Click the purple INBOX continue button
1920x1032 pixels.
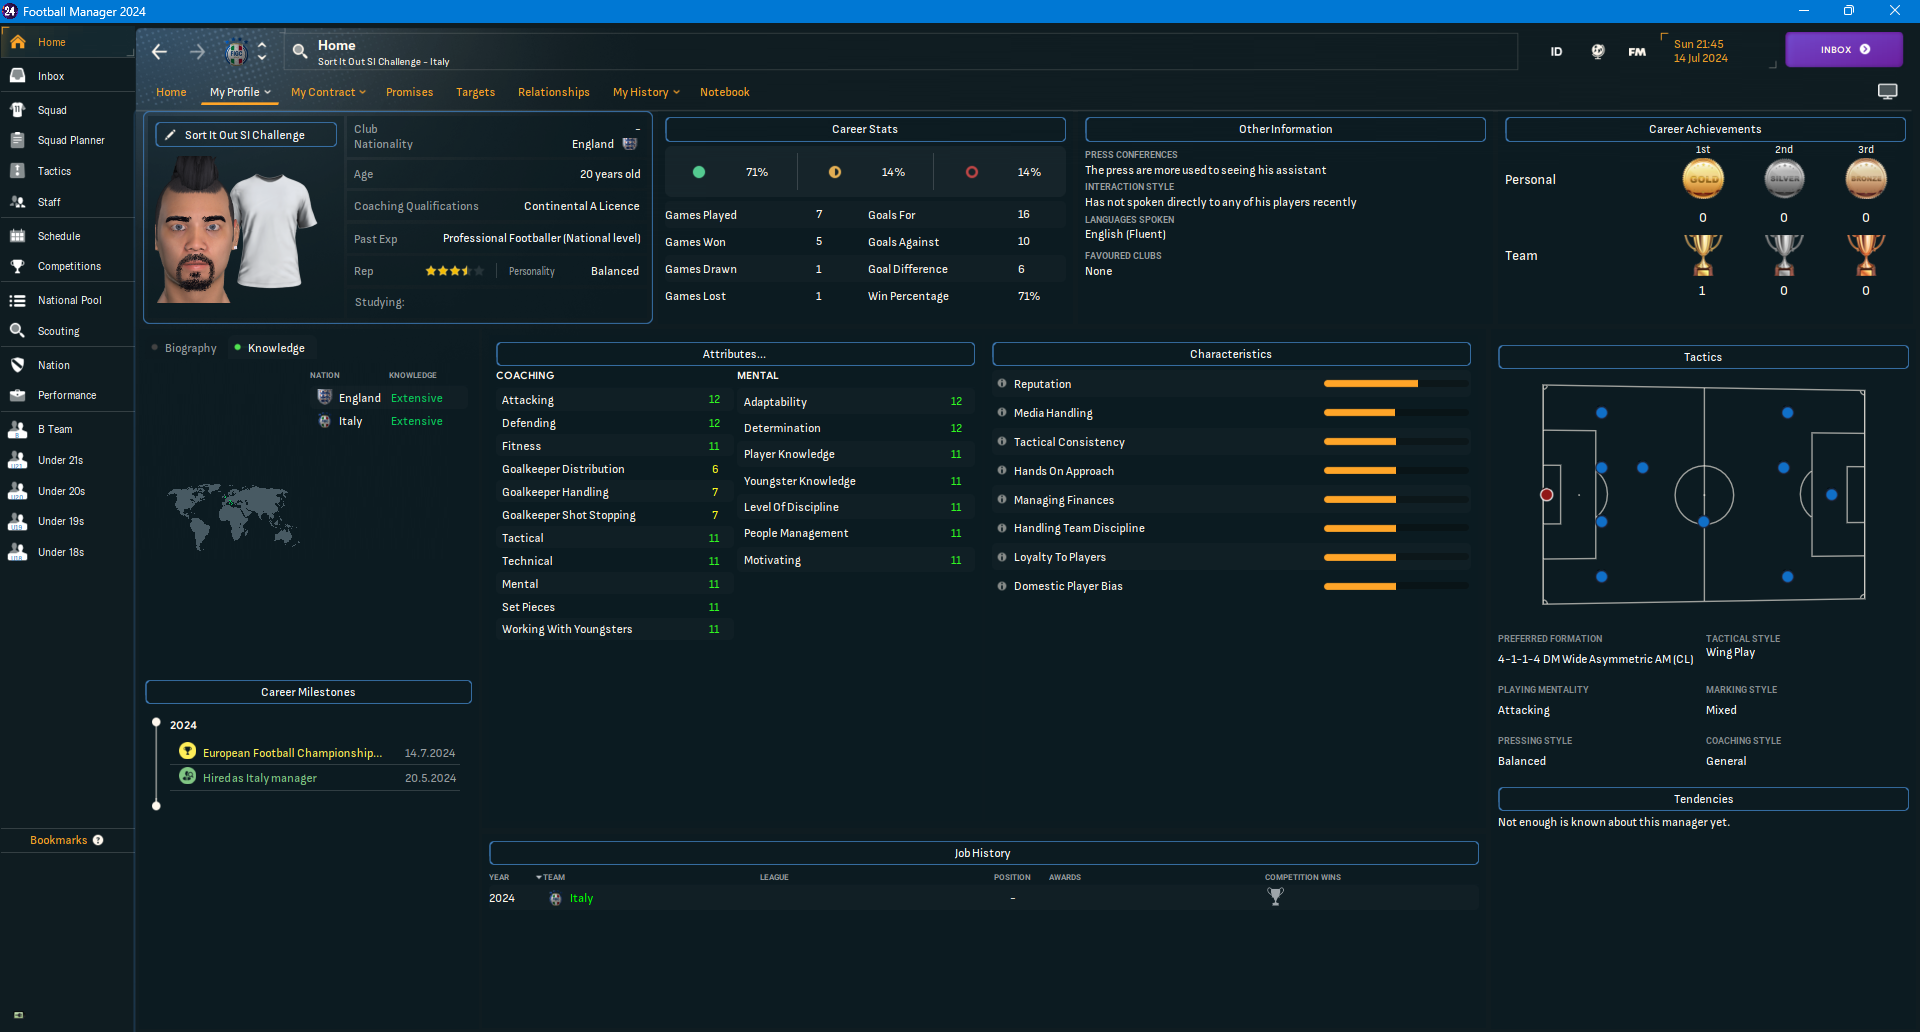tap(1844, 50)
